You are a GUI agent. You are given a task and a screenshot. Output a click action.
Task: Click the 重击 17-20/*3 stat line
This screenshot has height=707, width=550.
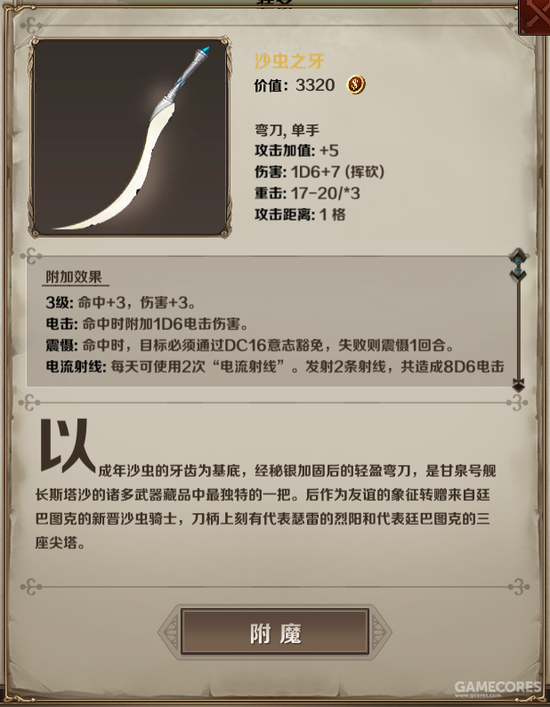(x=307, y=193)
